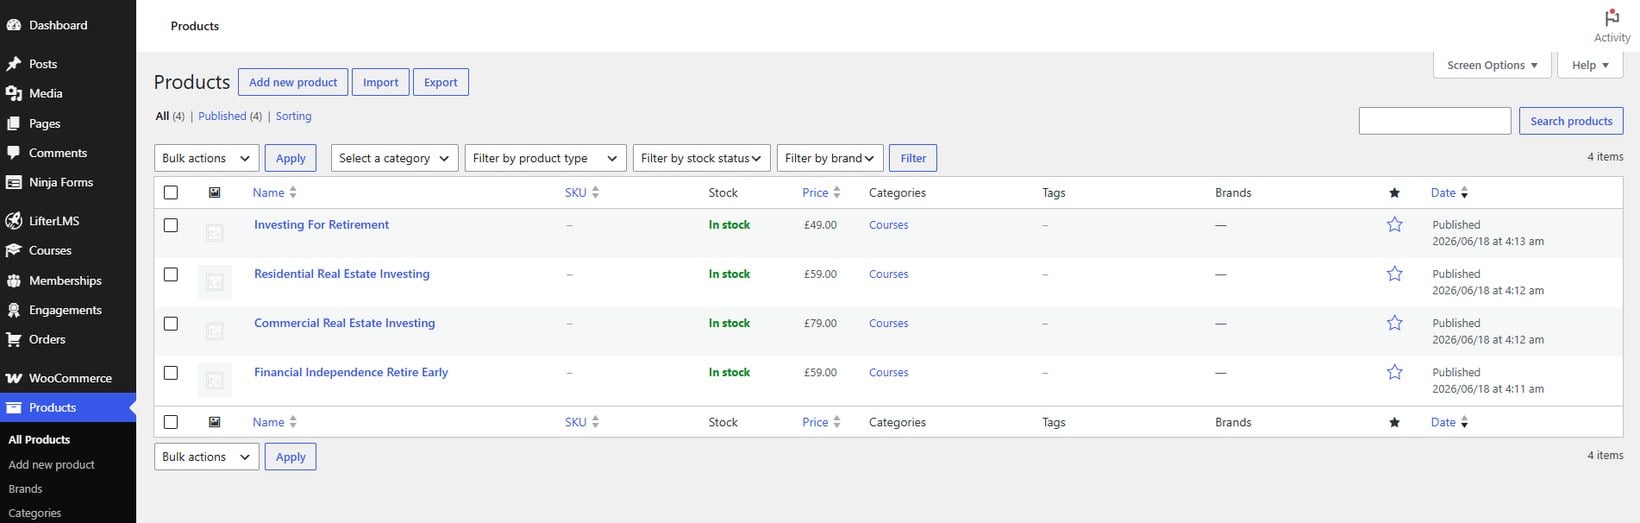The width and height of the screenshot is (1640, 523).
Task: Open the top Bulk actions dropdown
Action: pos(207,158)
